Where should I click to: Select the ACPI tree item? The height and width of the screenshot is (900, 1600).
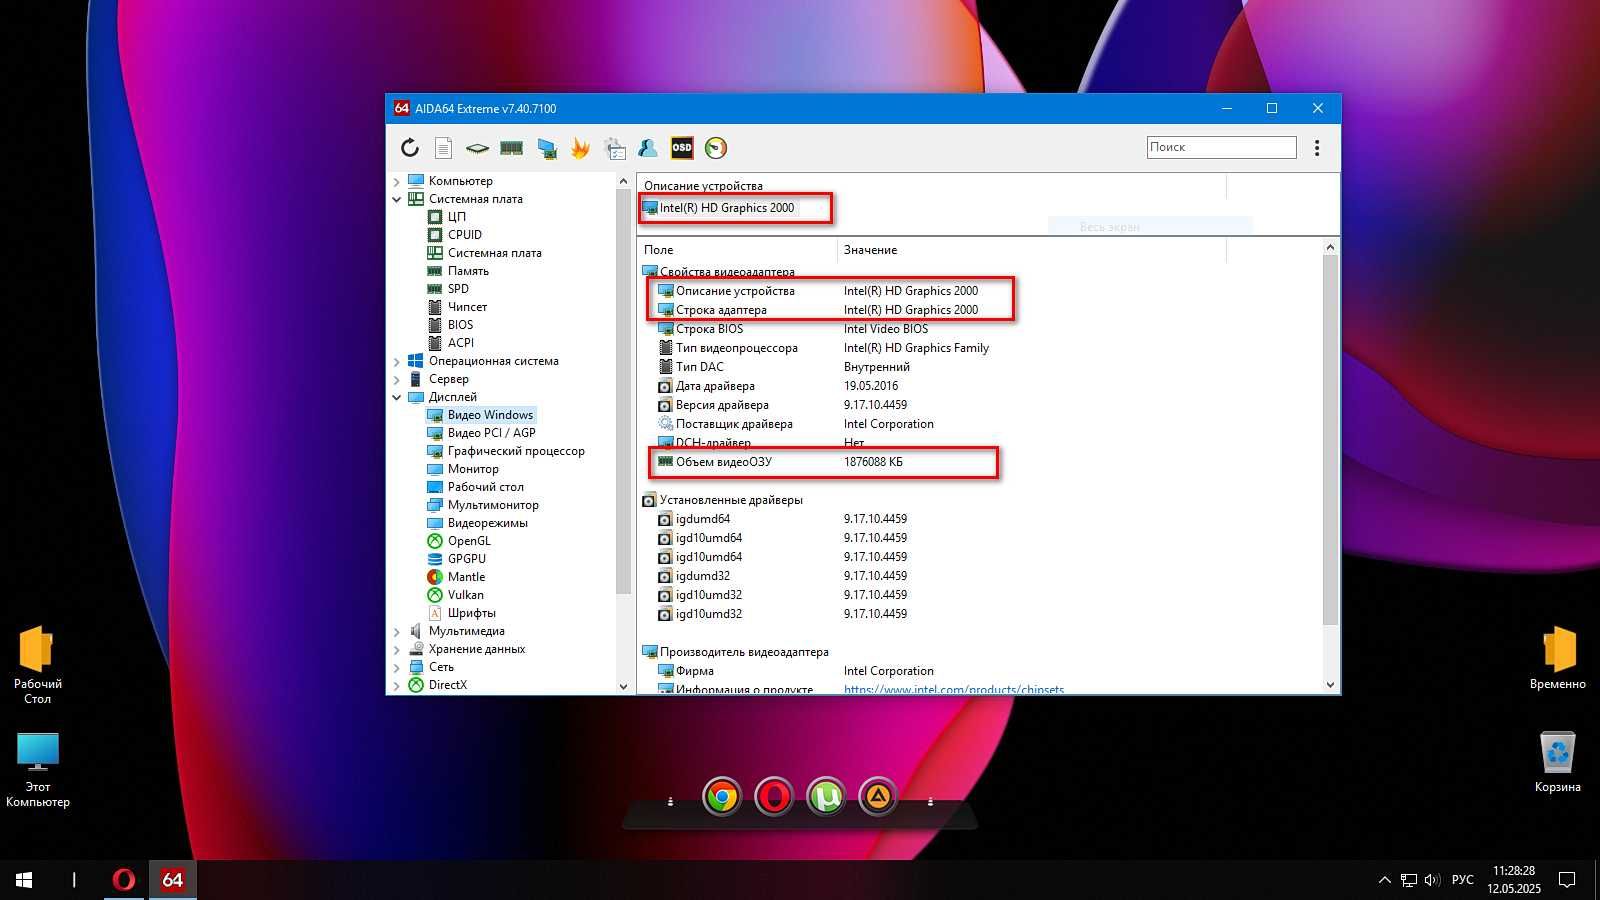click(460, 343)
